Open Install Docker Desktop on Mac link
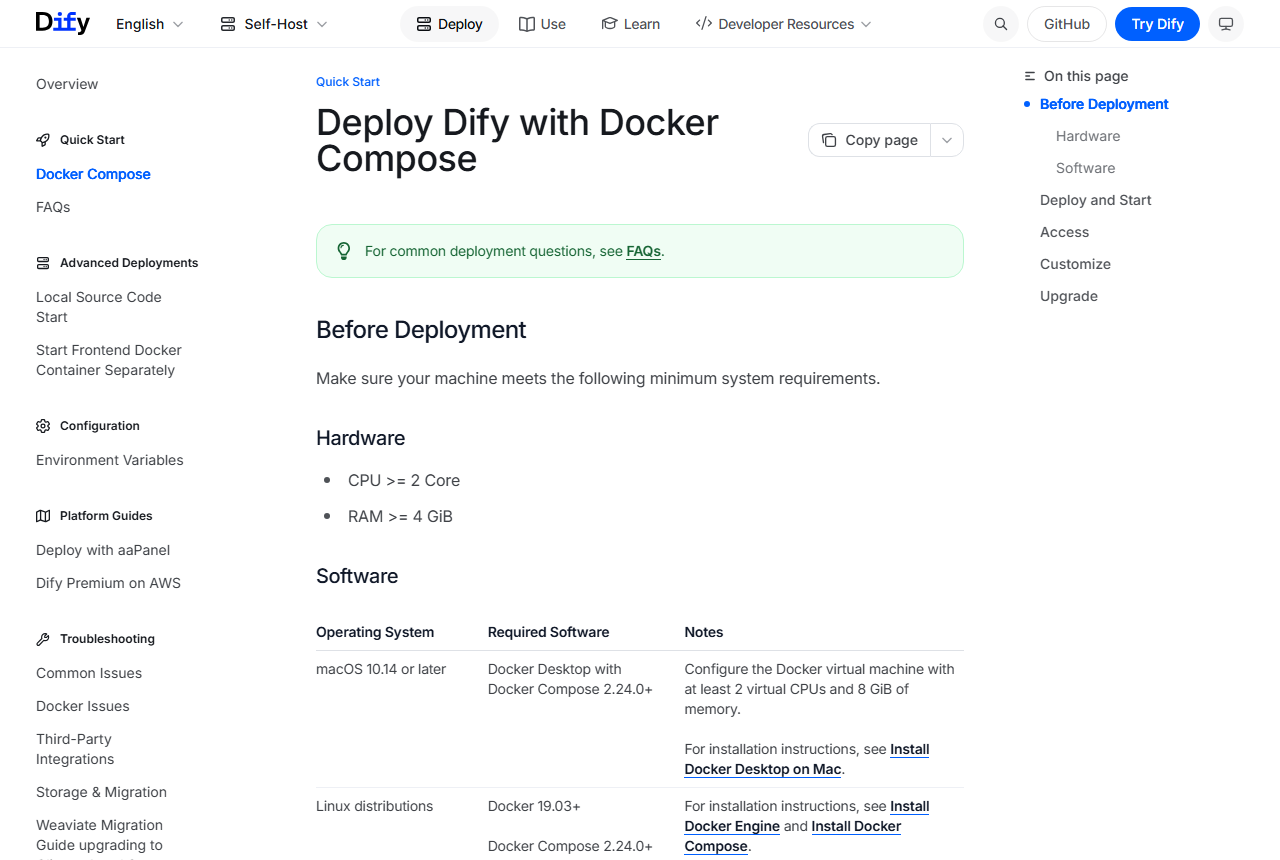 tap(807, 759)
